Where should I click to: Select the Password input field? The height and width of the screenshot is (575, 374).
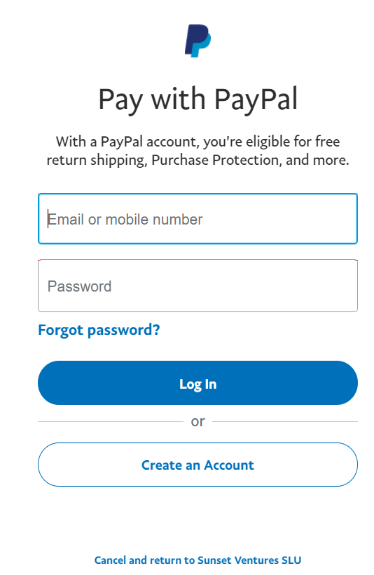(198, 286)
